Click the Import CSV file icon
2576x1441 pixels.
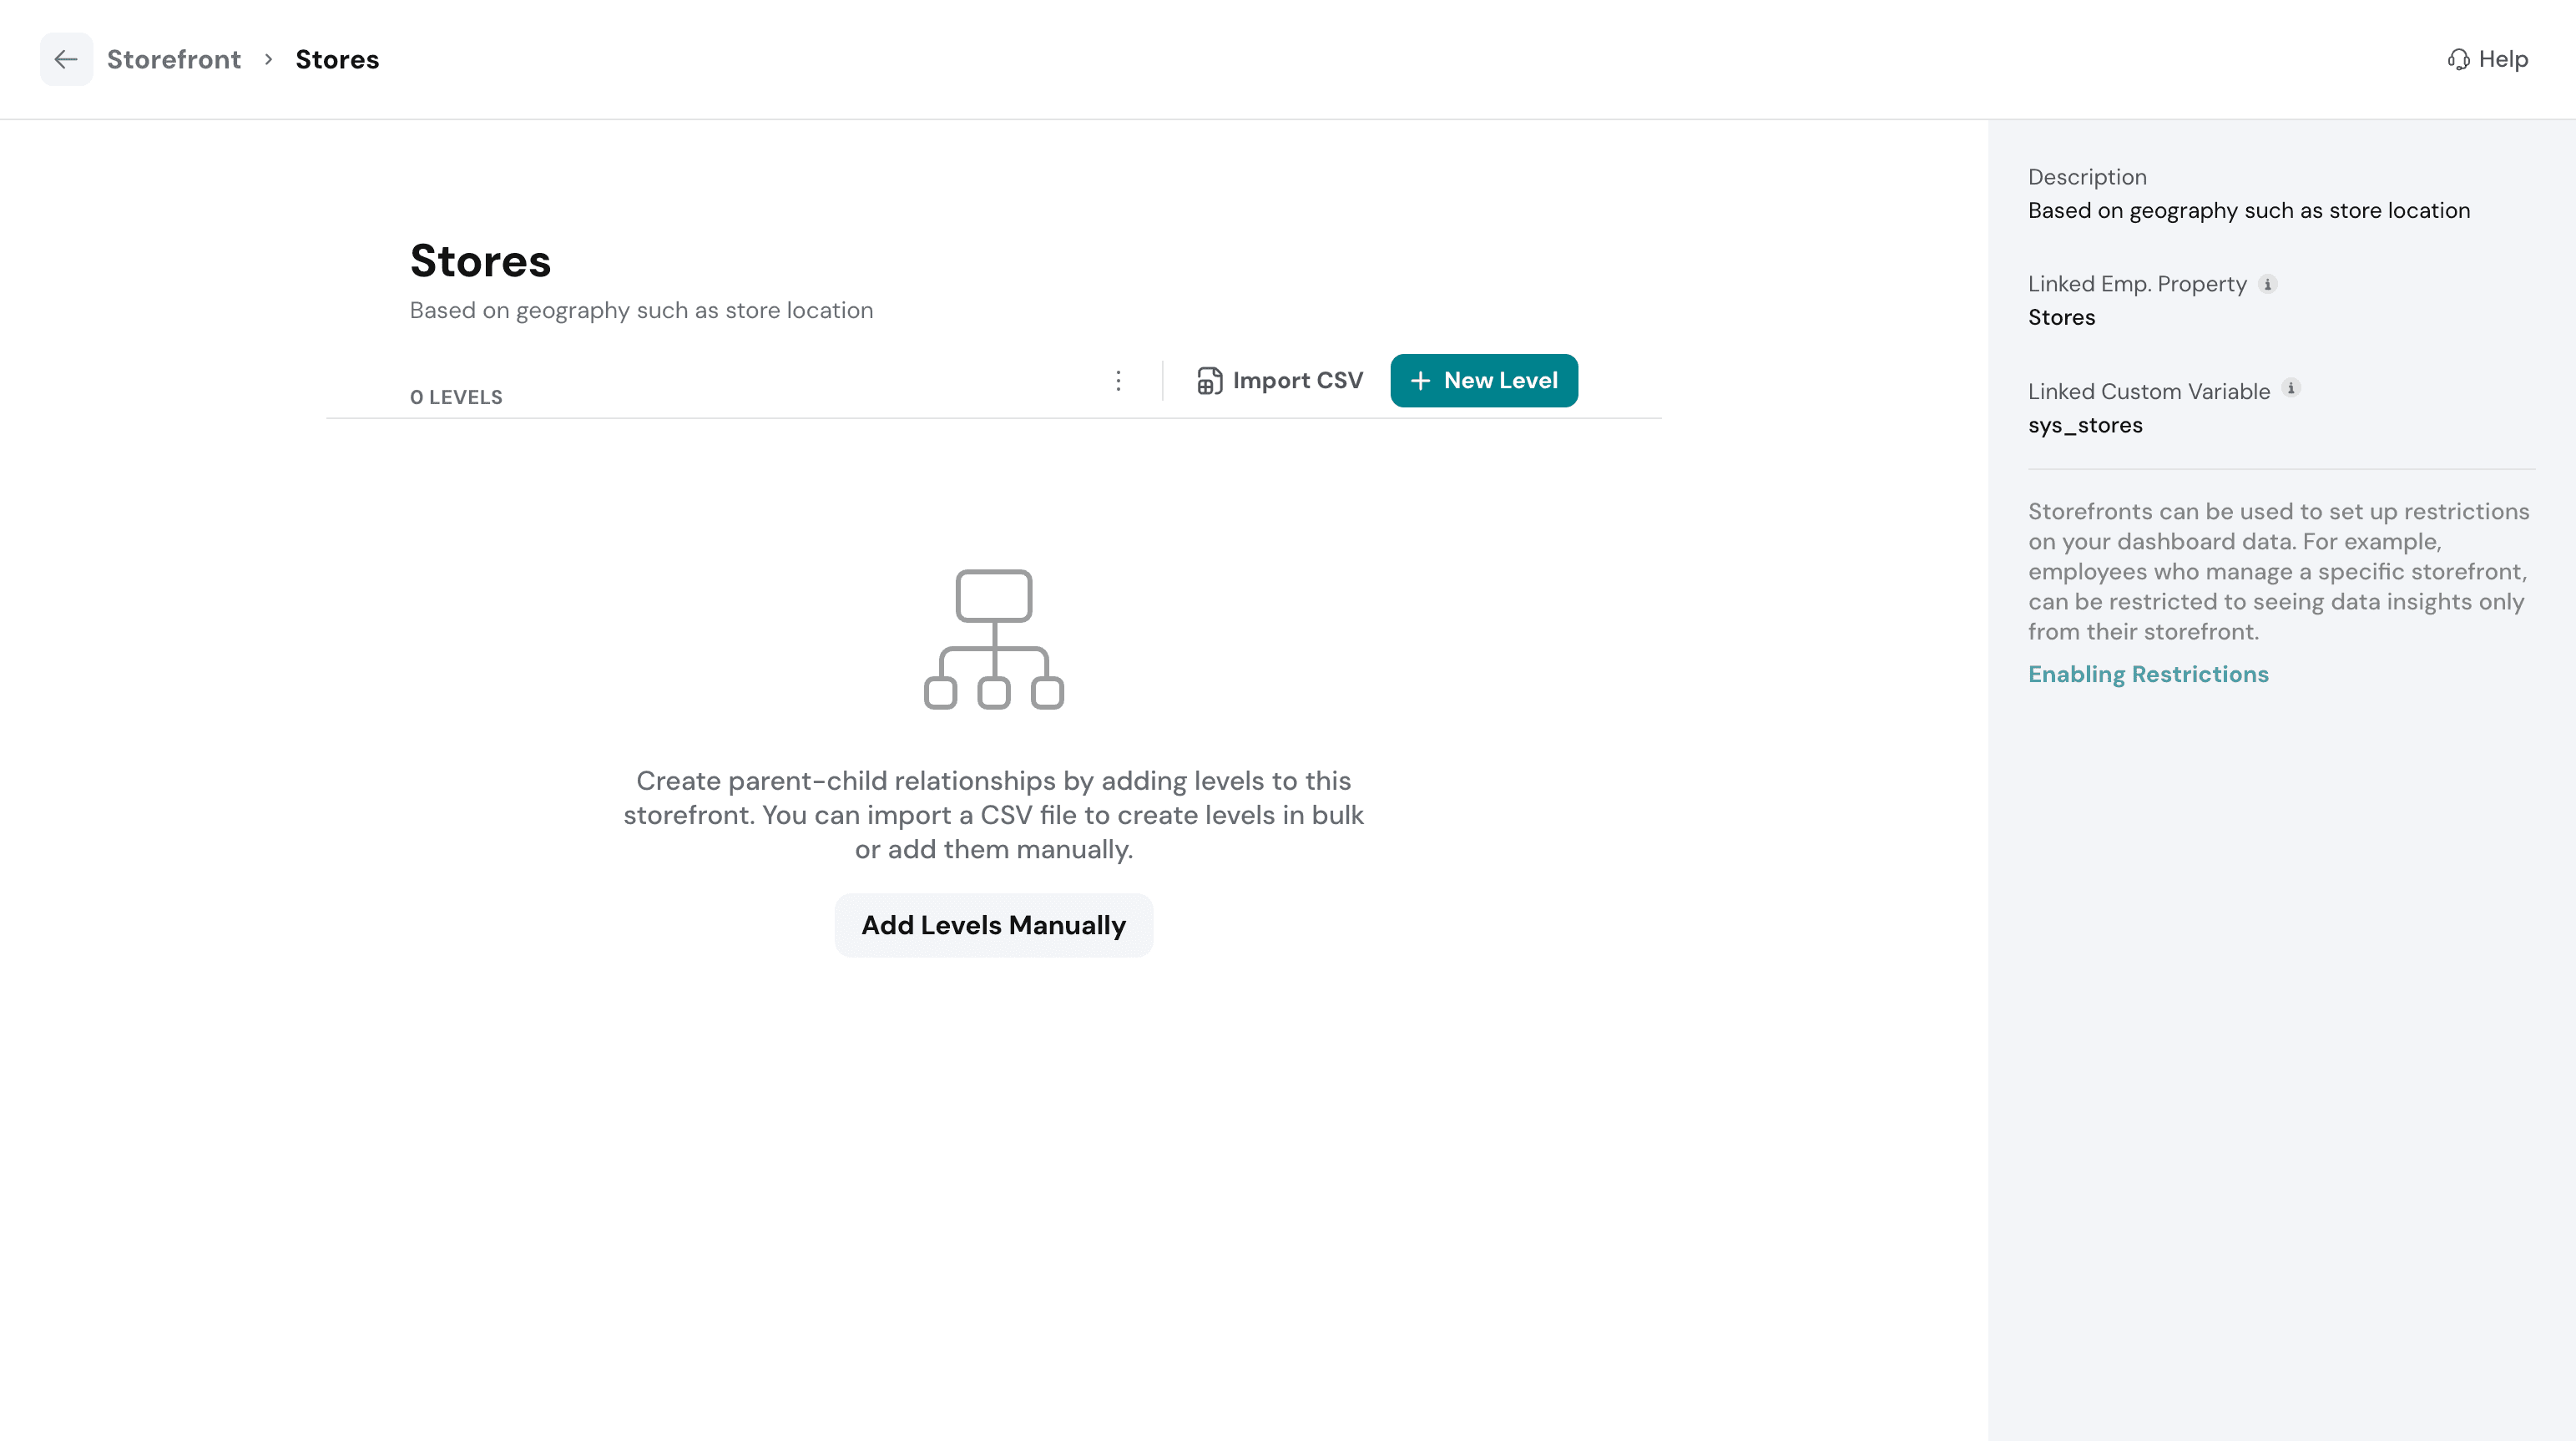[1209, 381]
